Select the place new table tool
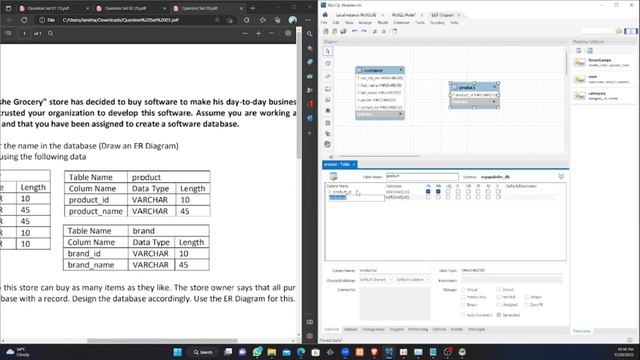Viewport: 640px width, 360px height. [328, 122]
